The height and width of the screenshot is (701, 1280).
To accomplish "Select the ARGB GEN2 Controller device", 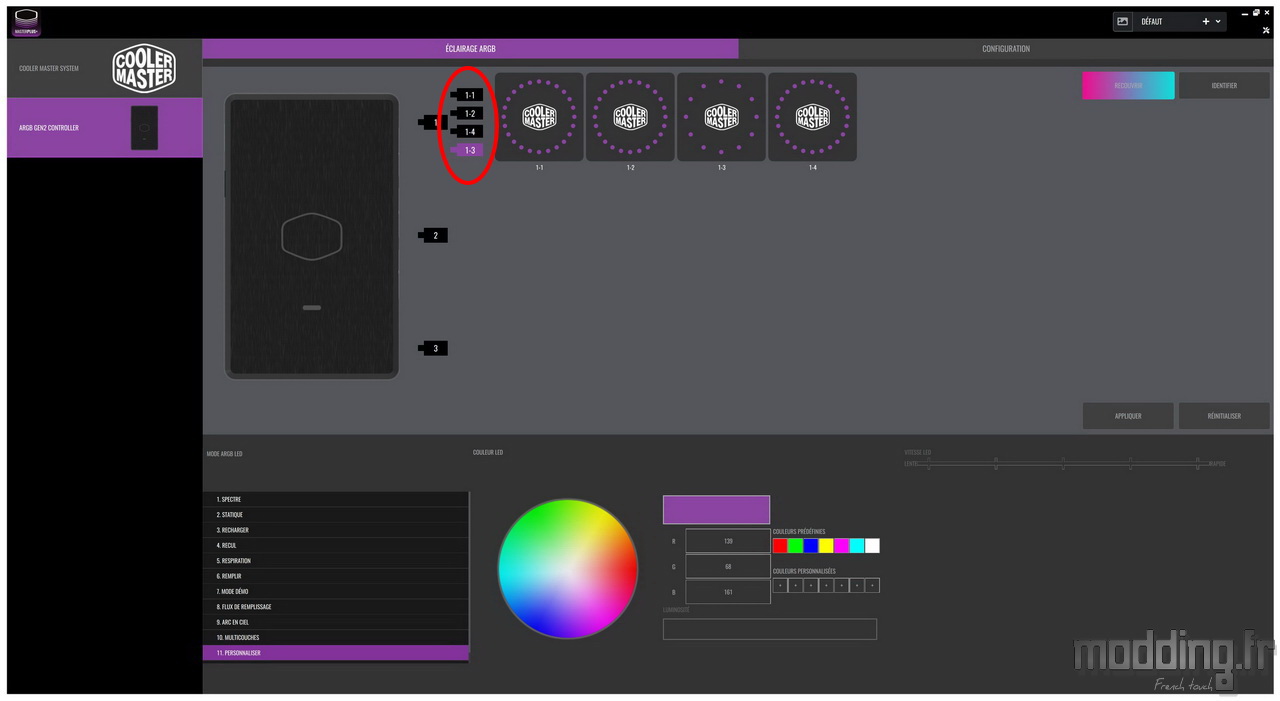I will 105,128.
